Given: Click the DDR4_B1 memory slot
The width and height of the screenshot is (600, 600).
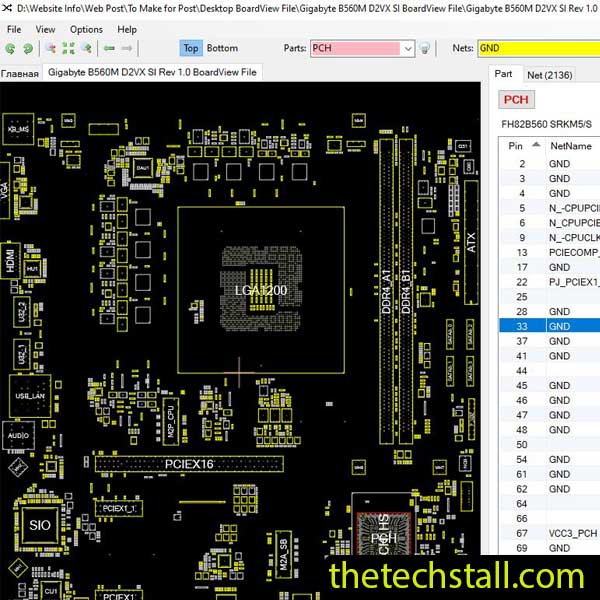Looking at the screenshot, I should 406,292.
